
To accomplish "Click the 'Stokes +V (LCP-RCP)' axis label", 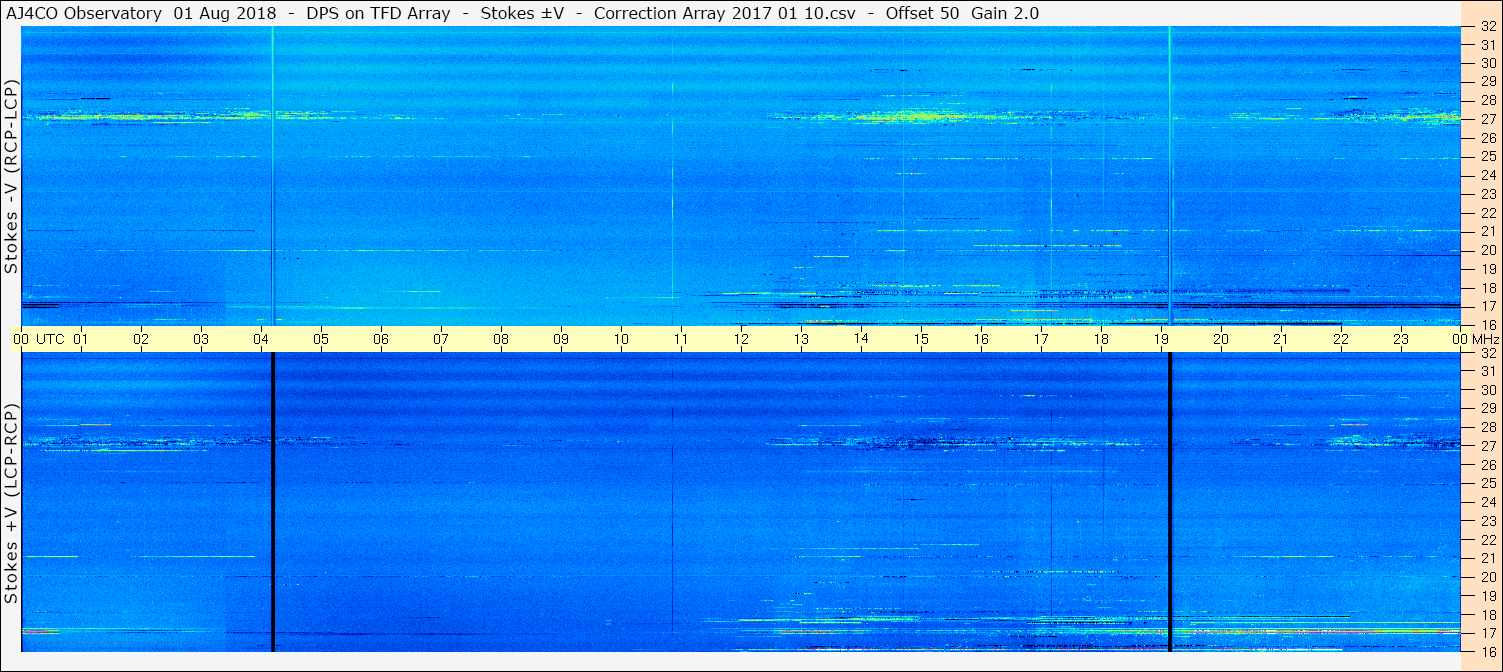I will point(11,503).
